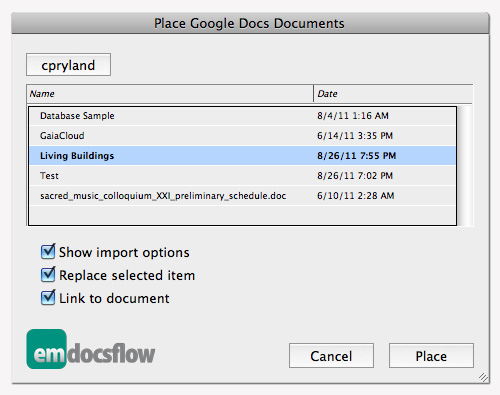The width and height of the screenshot is (500, 395).
Task: Cancel the Place Google Docs dialog
Action: (331, 356)
